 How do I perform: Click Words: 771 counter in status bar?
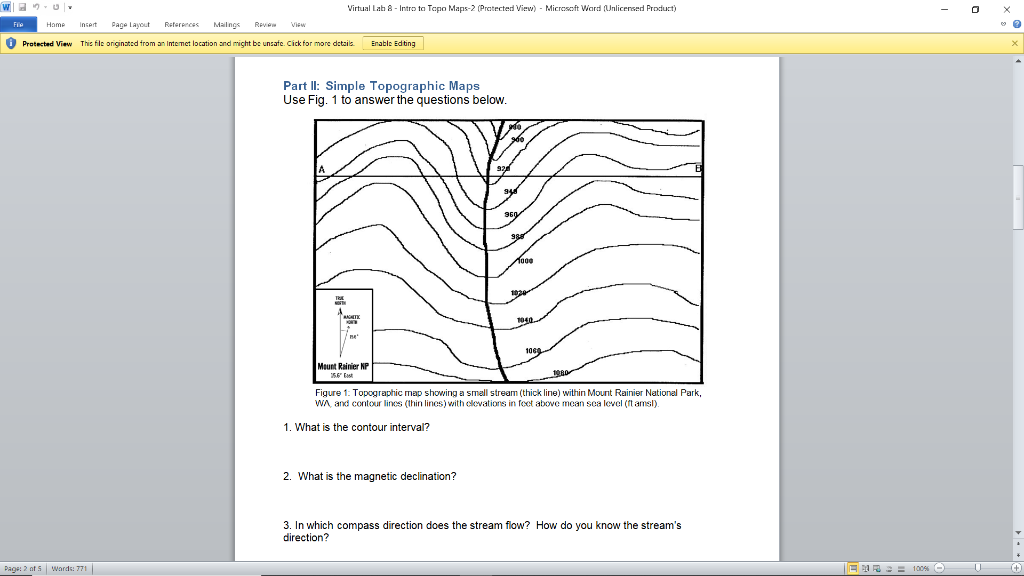point(70,567)
